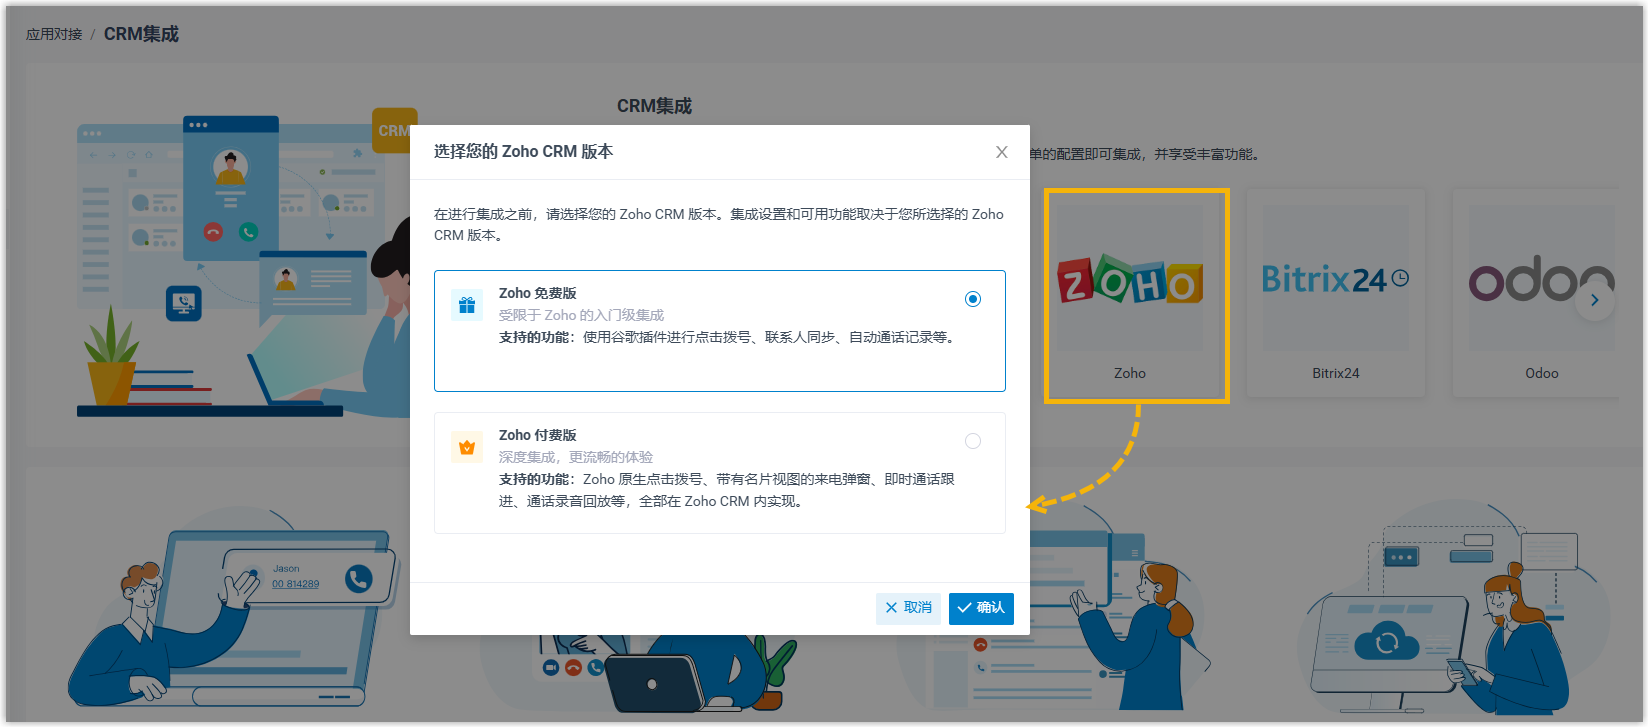Click the 00 814289 phone number link
The height and width of the screenshot is (728, 1649).
pyautogui.click(x=295, y=584)
